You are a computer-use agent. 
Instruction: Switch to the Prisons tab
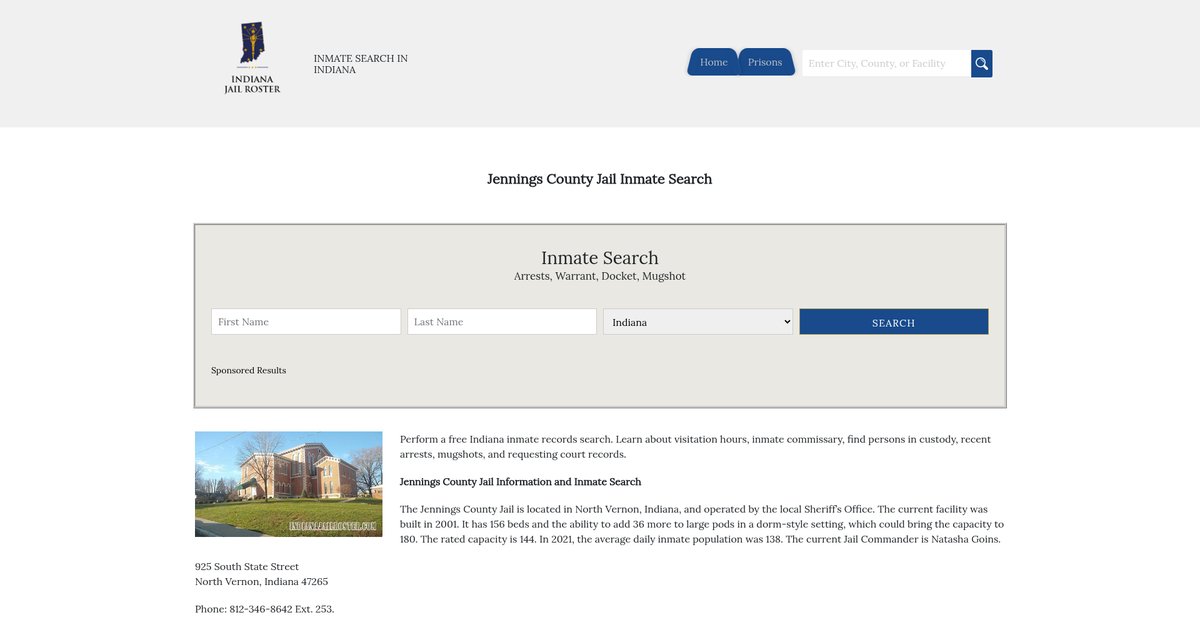(765, 62)
